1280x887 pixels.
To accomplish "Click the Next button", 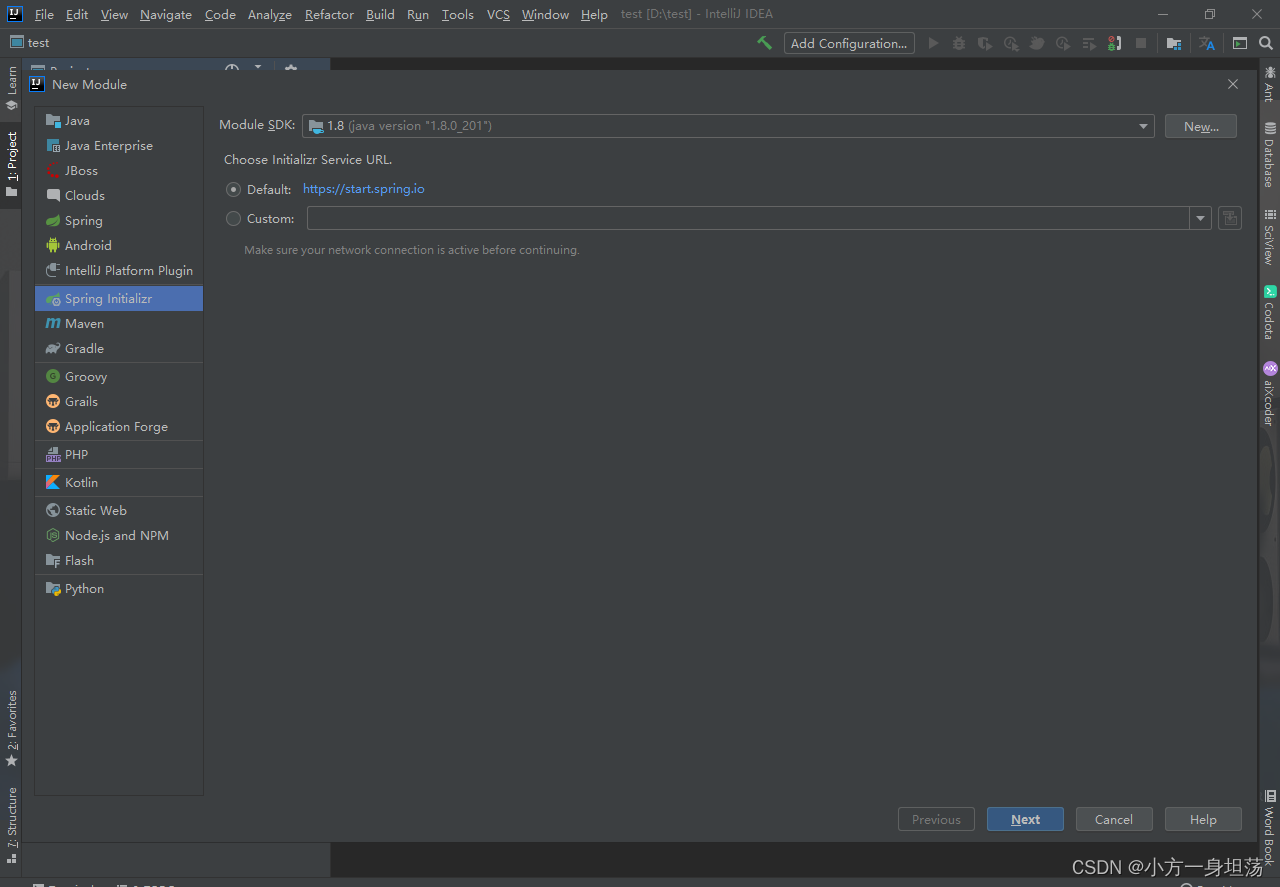I will (1025, 819).
